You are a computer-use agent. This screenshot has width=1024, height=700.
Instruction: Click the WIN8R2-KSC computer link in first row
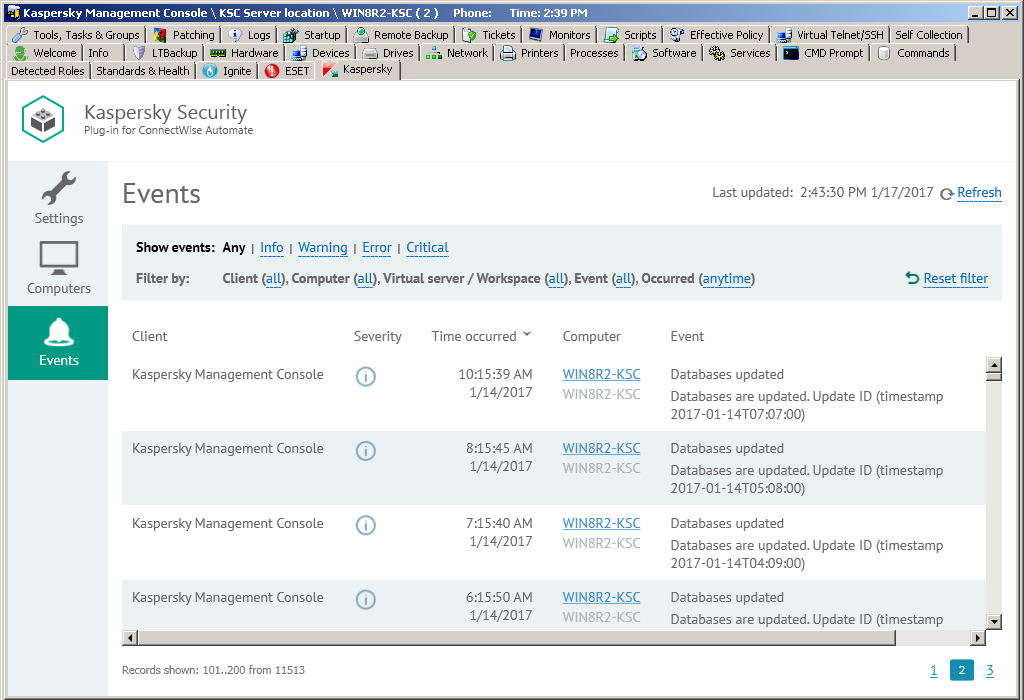(x=601, y=374)
